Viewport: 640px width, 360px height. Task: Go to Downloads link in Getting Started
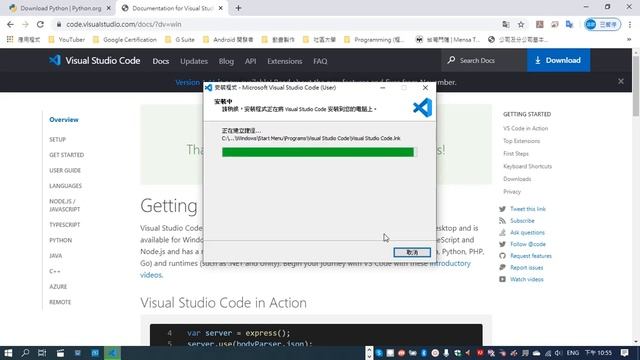517,179
